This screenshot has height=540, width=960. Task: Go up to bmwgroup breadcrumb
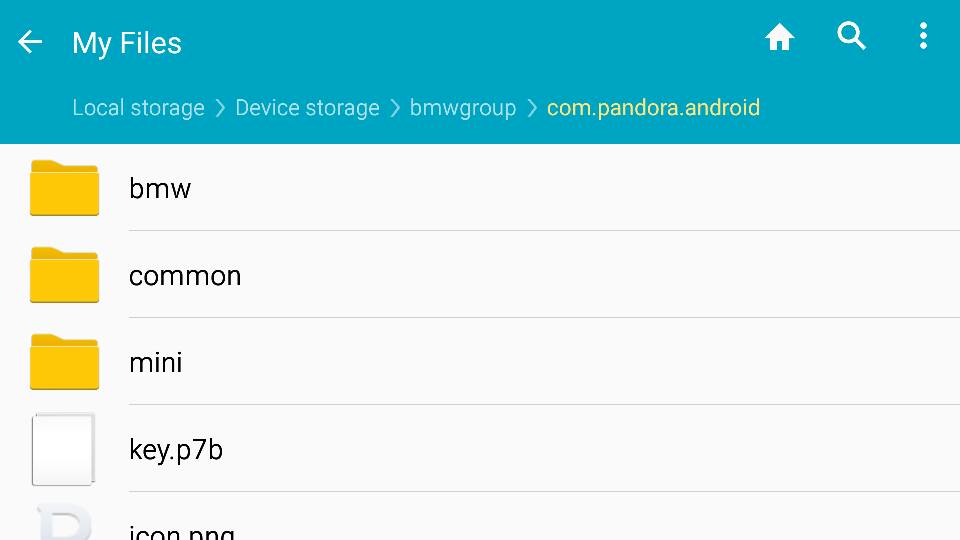463,108
